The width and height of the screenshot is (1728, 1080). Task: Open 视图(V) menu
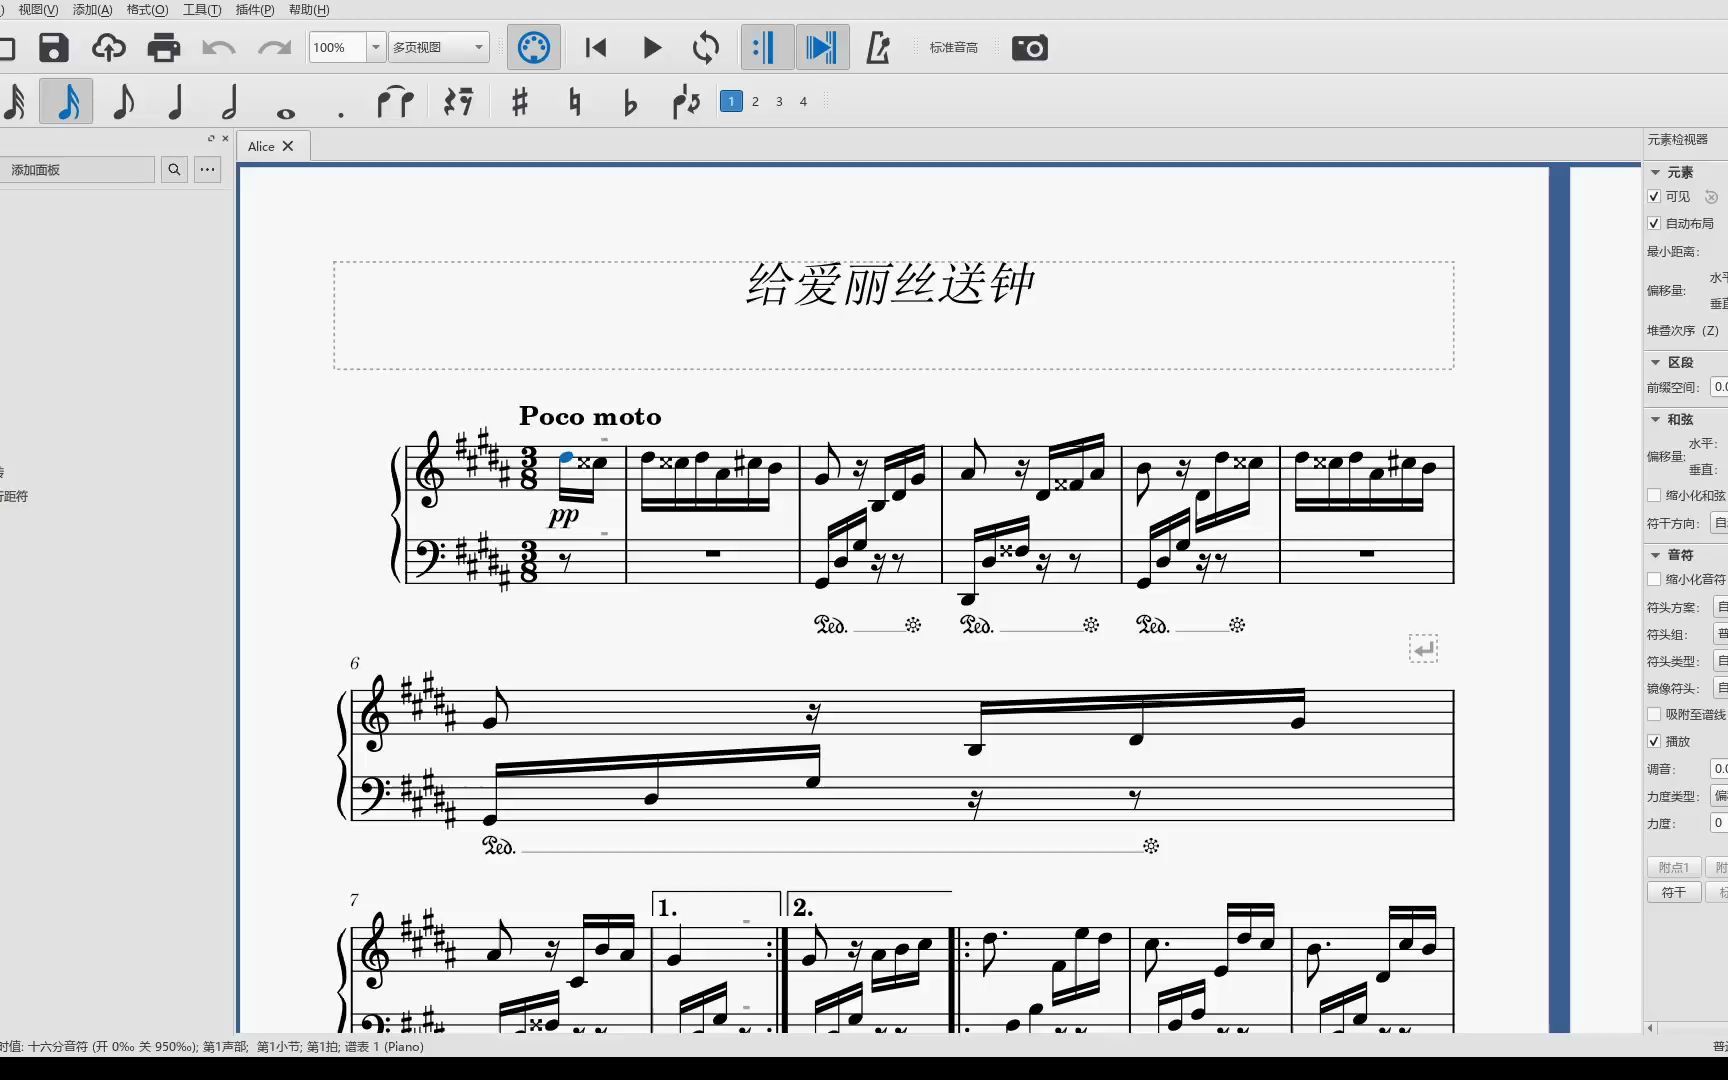[x=38, y=9]
